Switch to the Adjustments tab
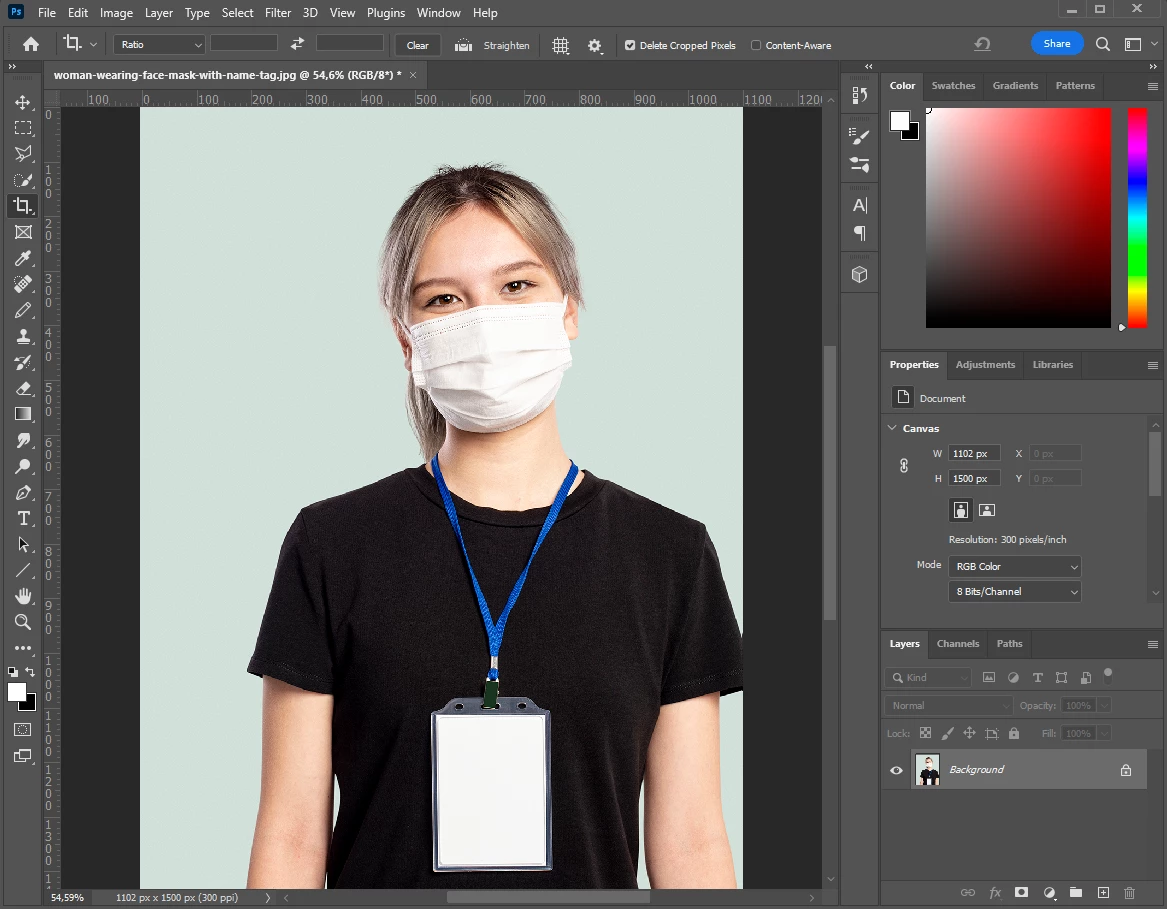Screen dimensions: 1167x909 pos(985,365)
